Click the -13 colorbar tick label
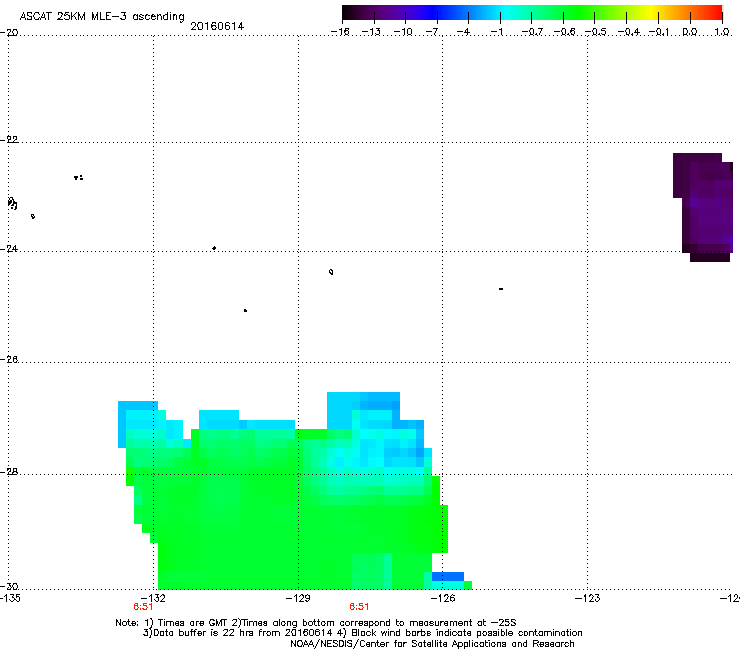The width and height of the screenshot is (740, 650). click(x=371, y=32)
